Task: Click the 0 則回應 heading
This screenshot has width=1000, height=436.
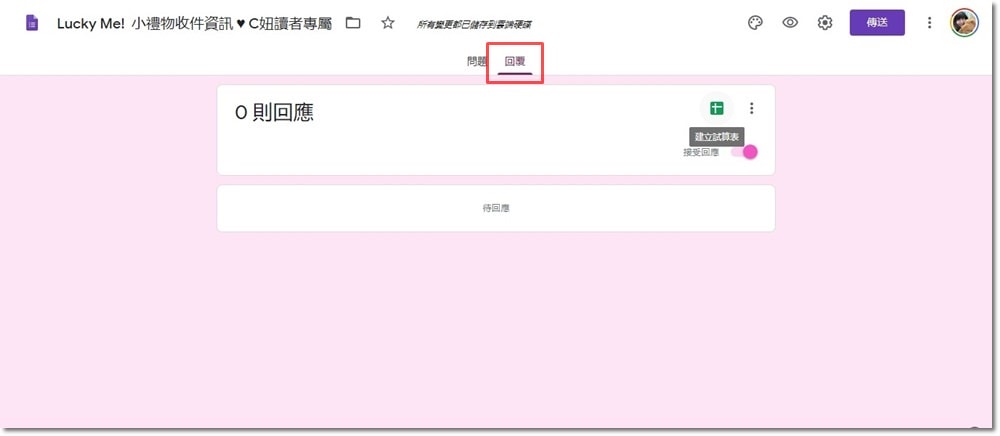Action: click(x=274, y=113)
